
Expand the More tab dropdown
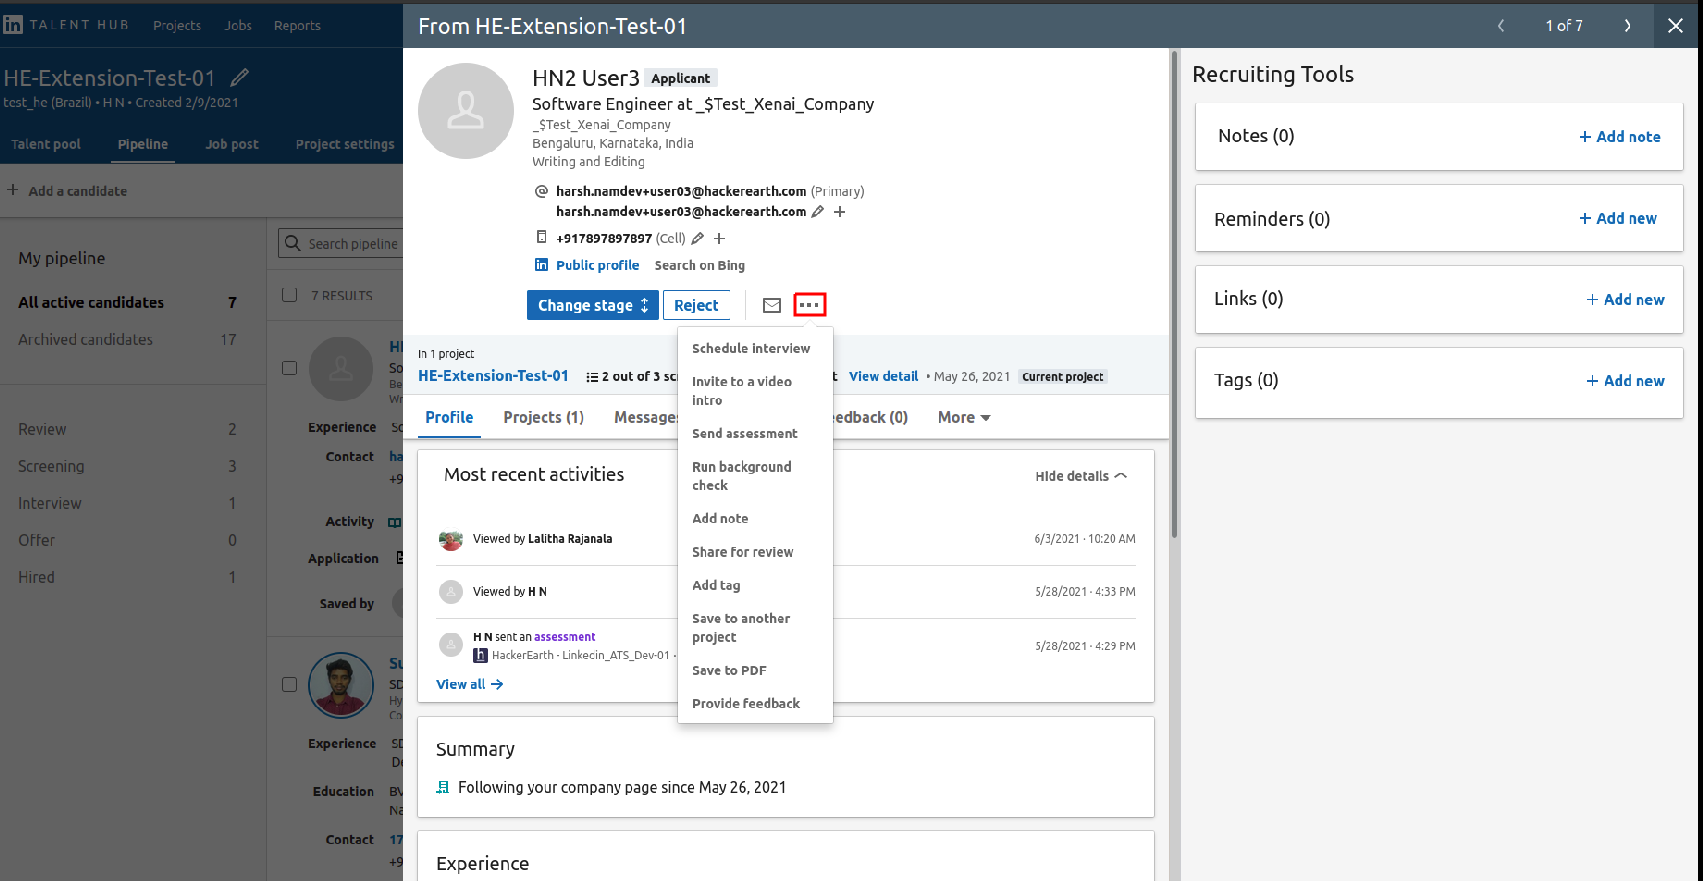click(964, 417)
